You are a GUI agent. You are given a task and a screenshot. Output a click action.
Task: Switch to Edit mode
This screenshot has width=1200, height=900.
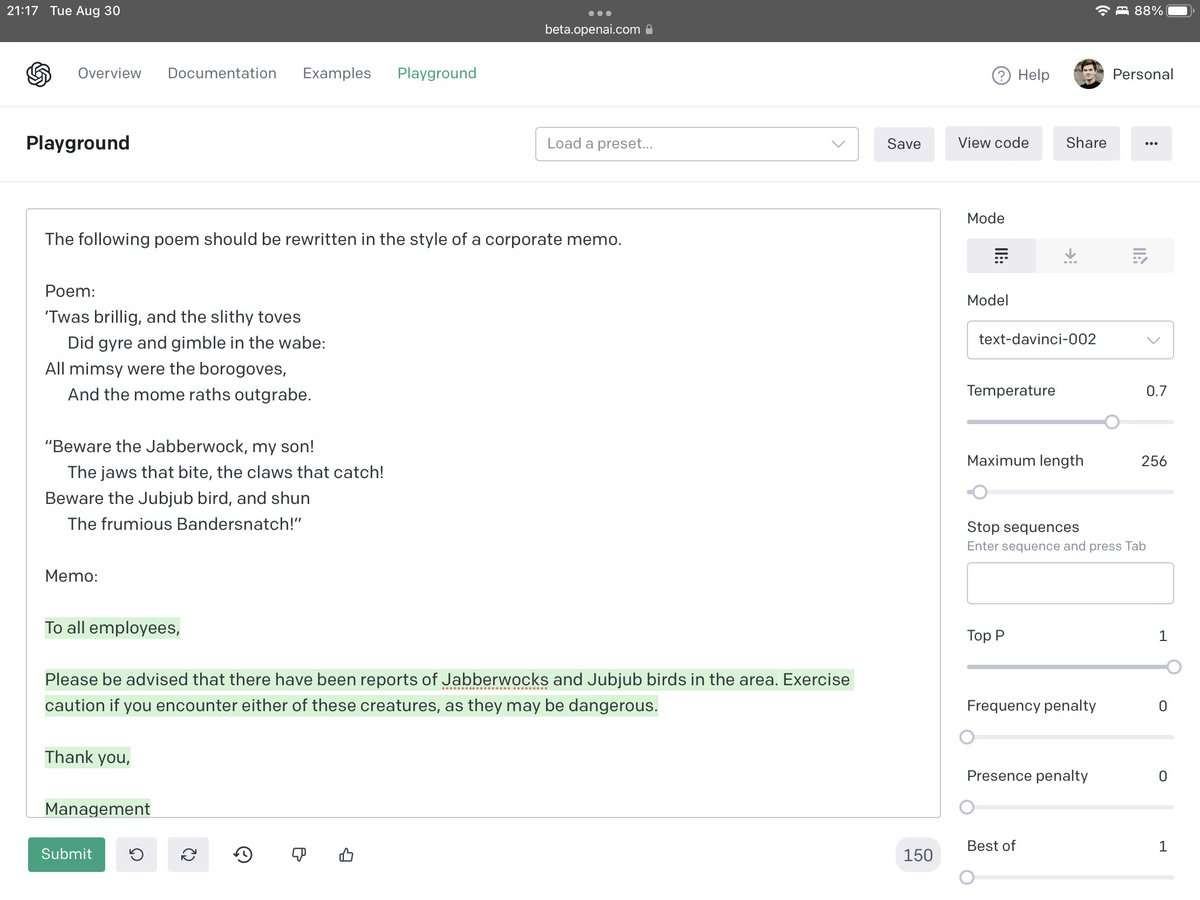click(1139, 257)
